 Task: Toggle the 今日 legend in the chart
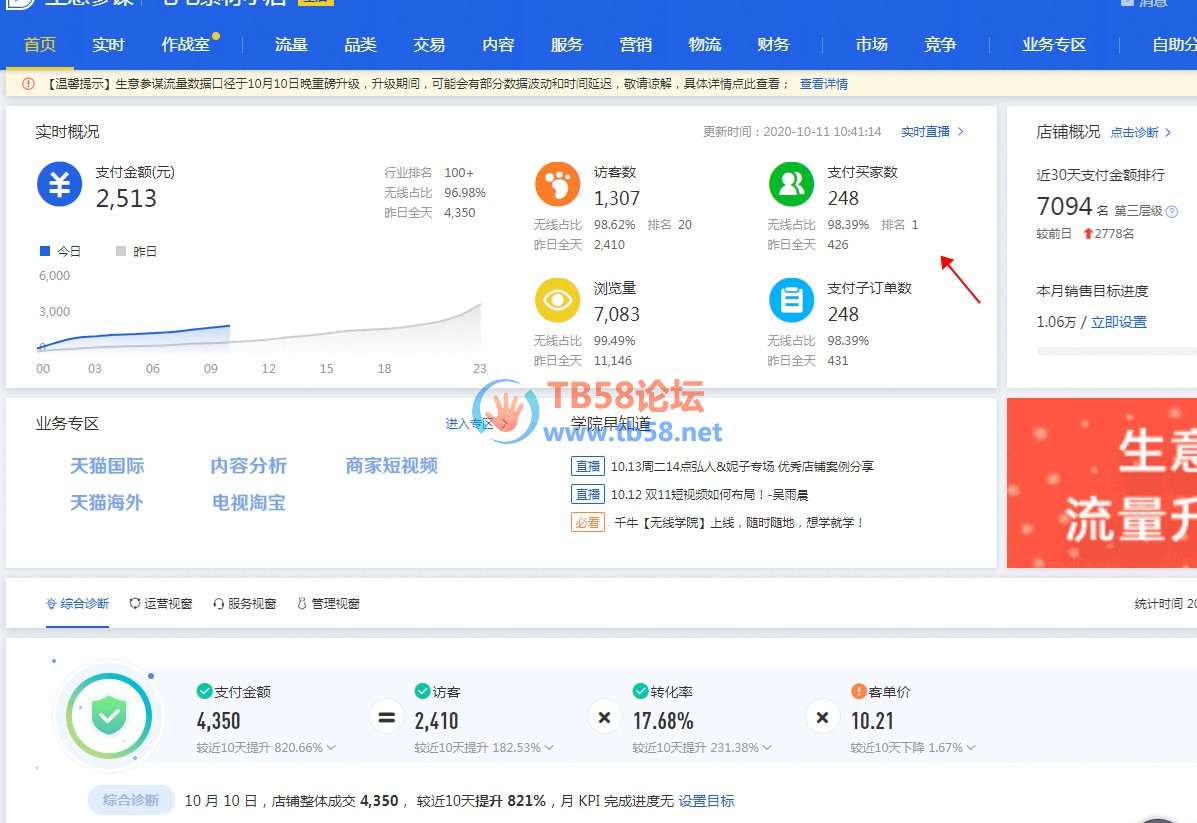pos(60,251)
